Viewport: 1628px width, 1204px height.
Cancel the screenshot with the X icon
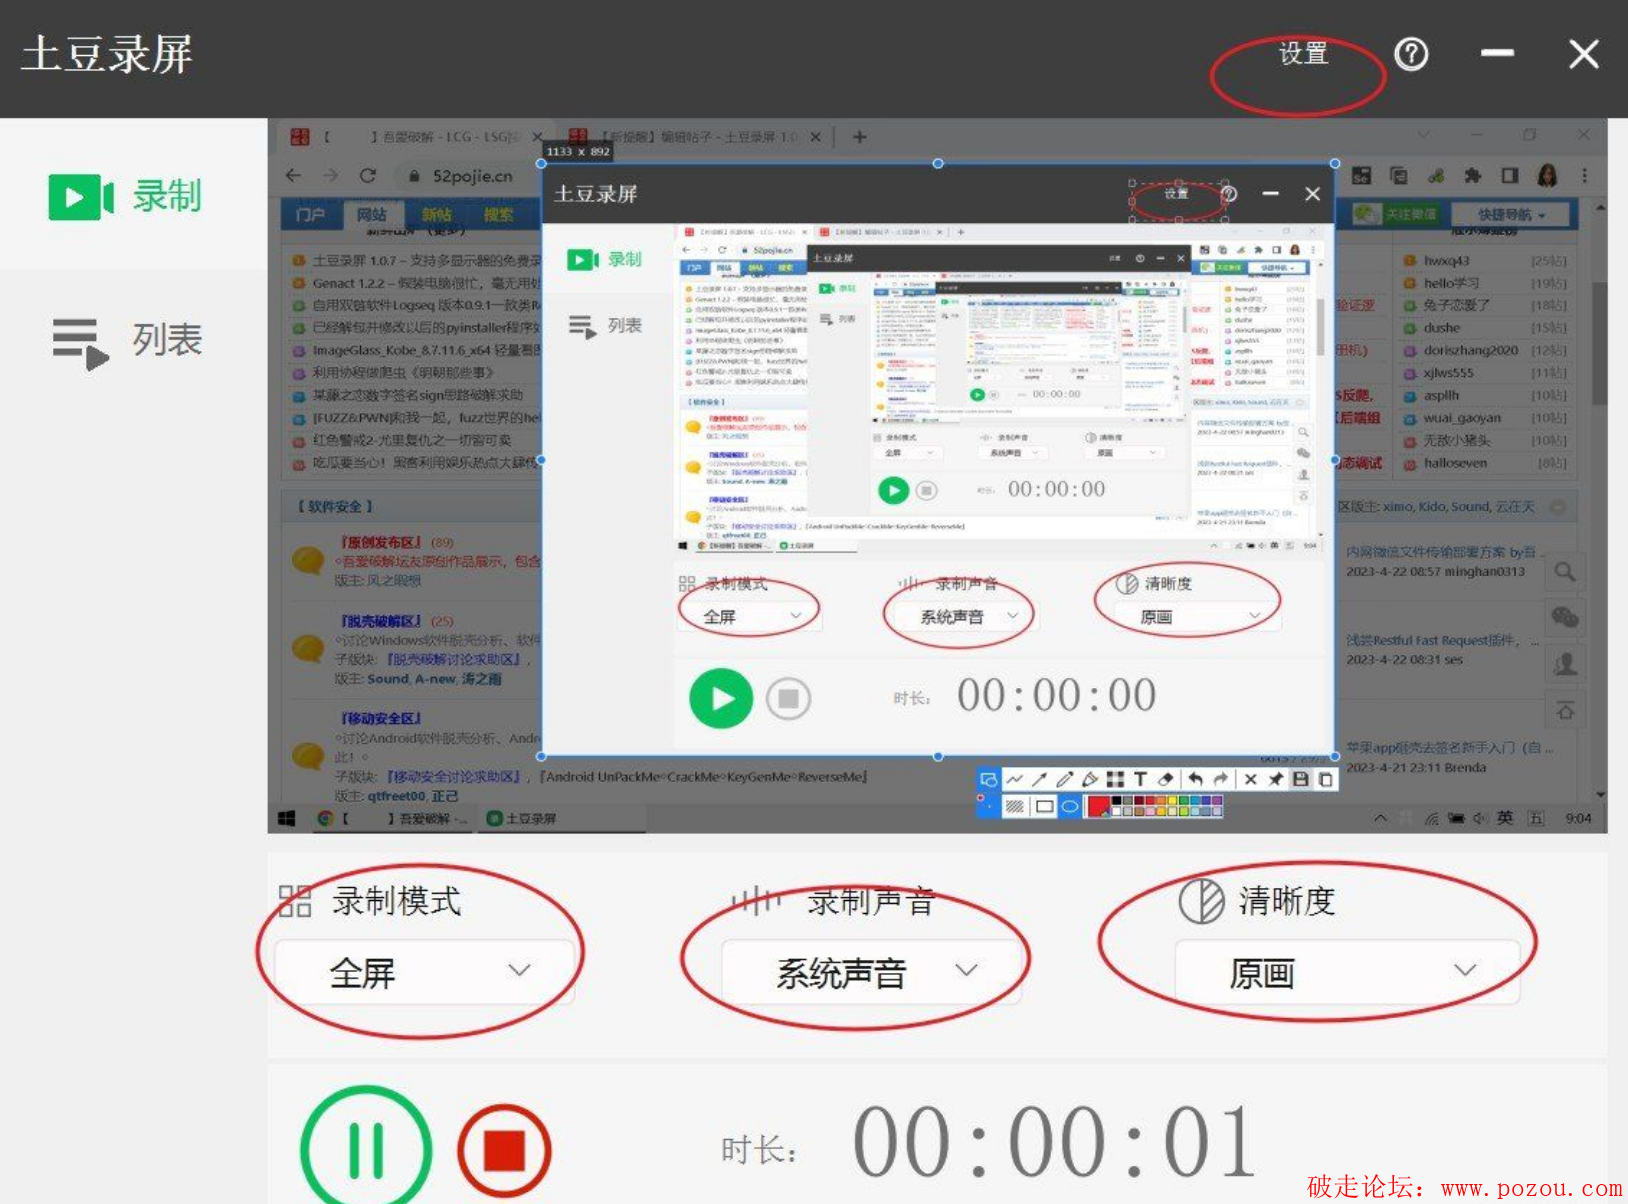tap(1251, 779)
